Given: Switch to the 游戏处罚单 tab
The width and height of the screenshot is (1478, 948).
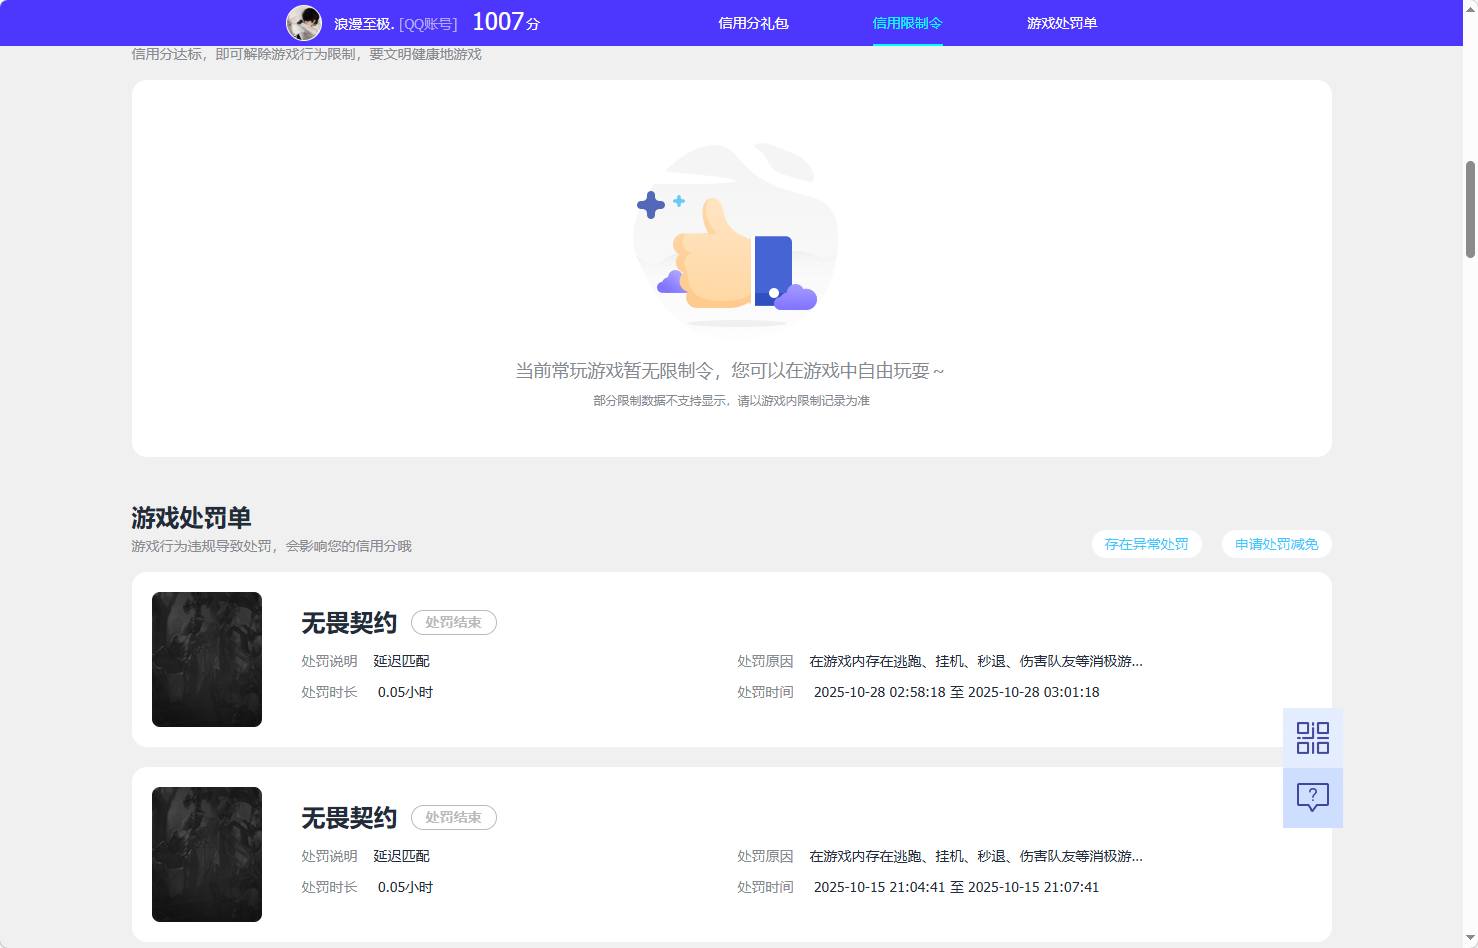Looking at the screenshot, I should [1061, 22].
